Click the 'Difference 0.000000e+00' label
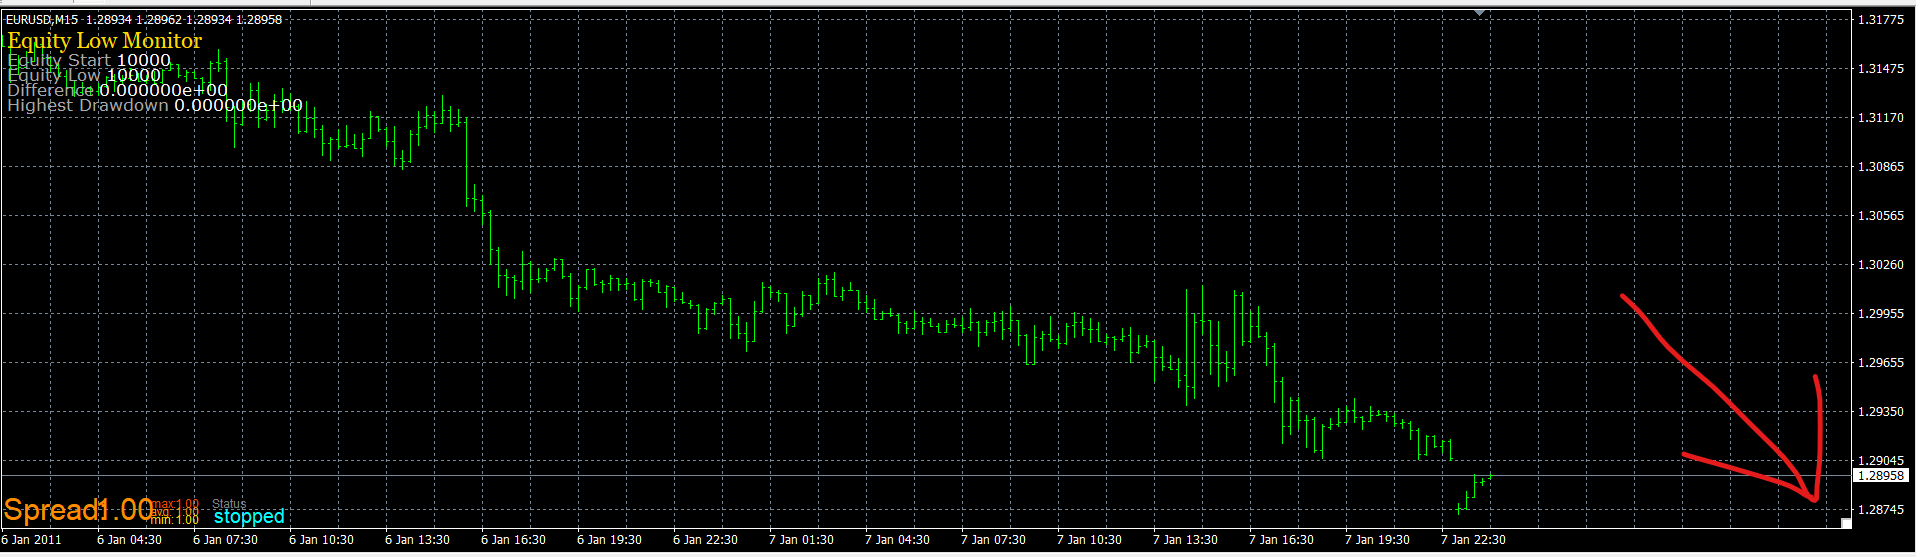 click(x=117, y=90)
